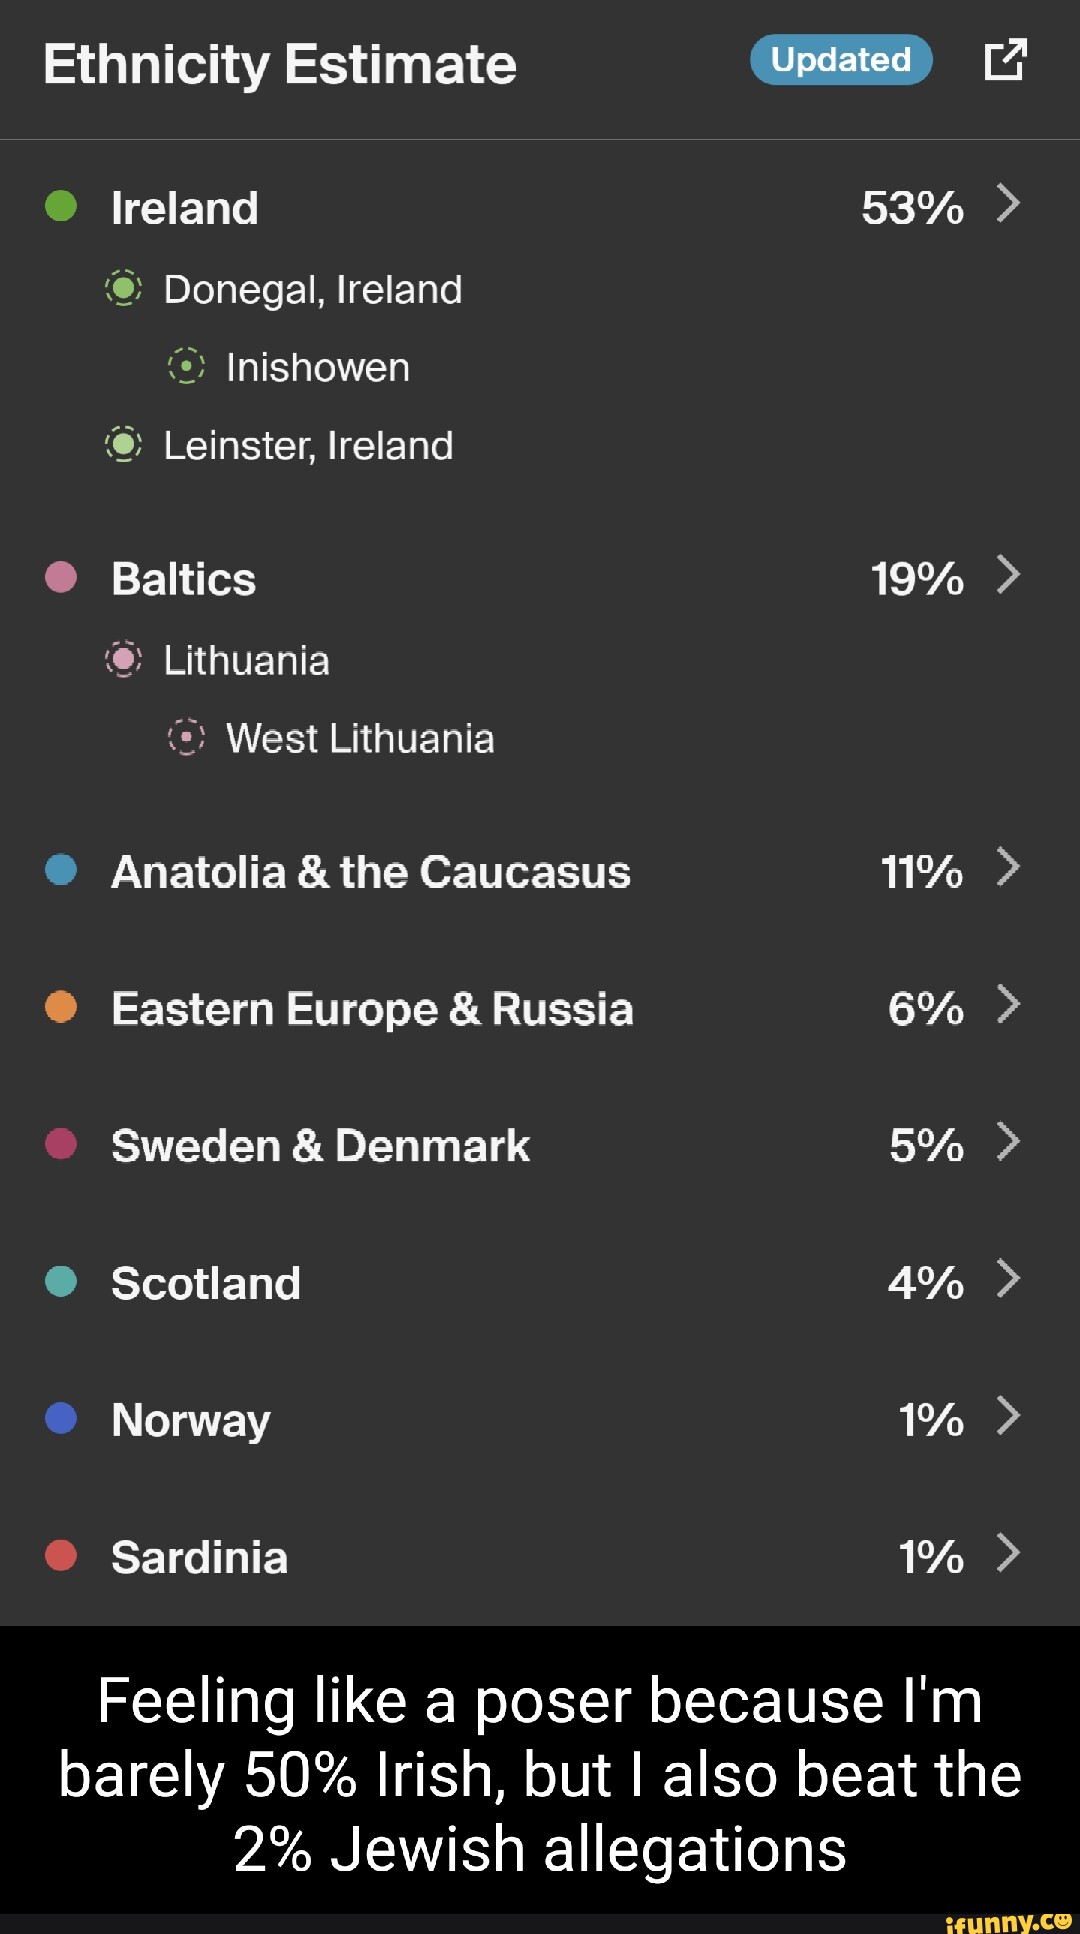The width and height of the screenshot is (1080, 1934).
Task: Expand the Sardinia 1% chevron
Action: pos(1008,1552)
